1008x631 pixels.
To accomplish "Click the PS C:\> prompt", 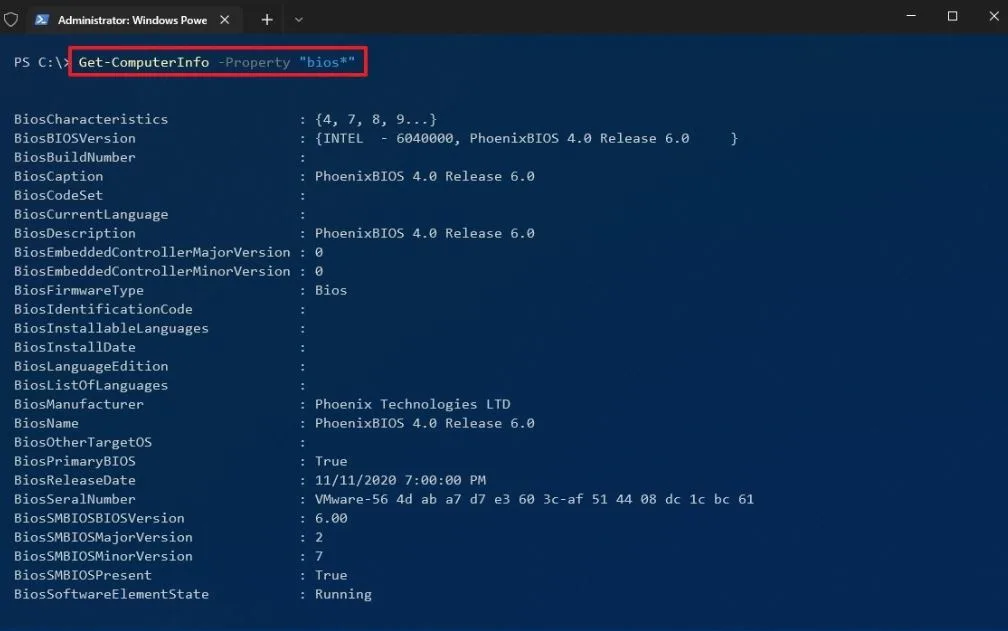I will (40, 62).
